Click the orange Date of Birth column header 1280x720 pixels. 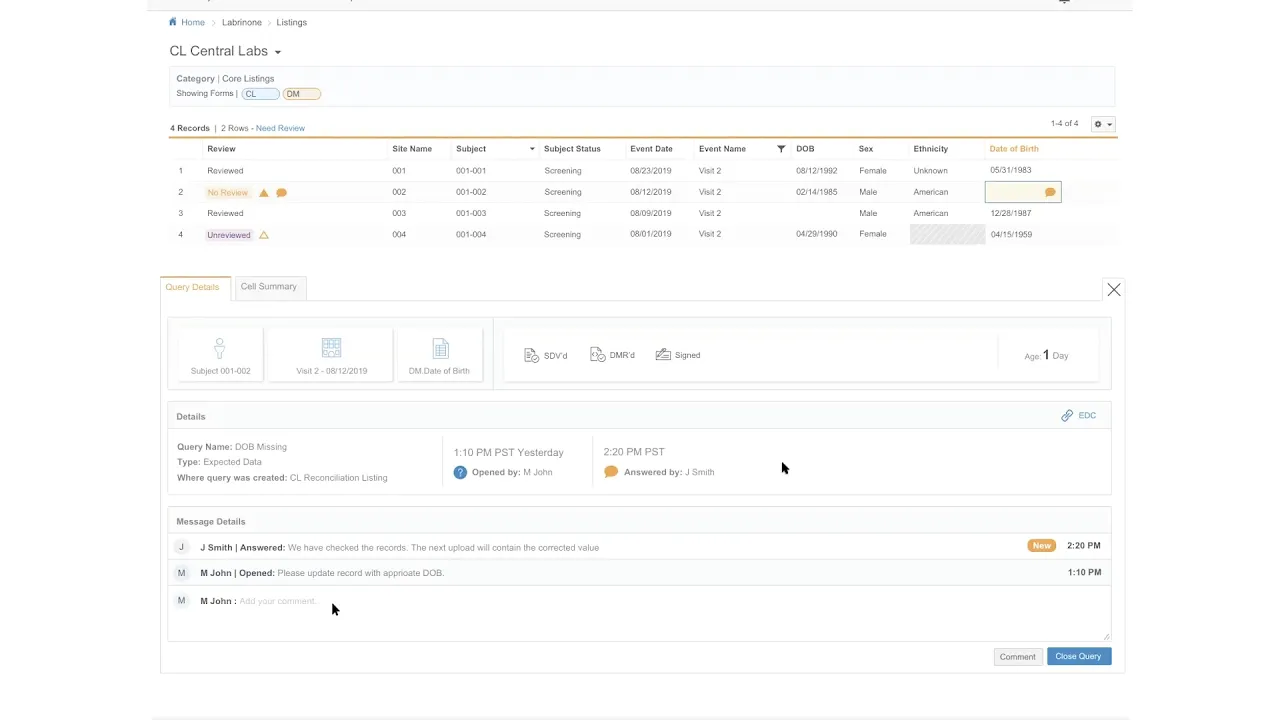pyautogui.click(x=1014, y=149)
